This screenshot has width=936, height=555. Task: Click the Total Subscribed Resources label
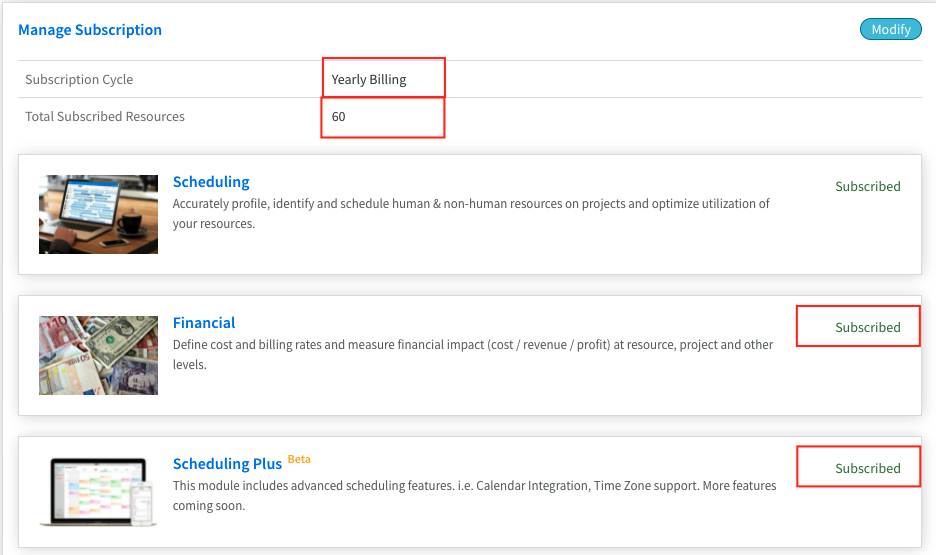(104, 116)
